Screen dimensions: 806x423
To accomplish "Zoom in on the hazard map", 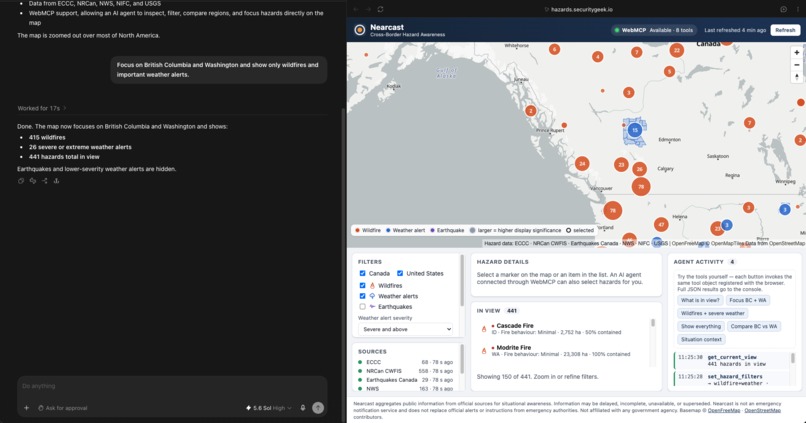I will click(796, 52).
